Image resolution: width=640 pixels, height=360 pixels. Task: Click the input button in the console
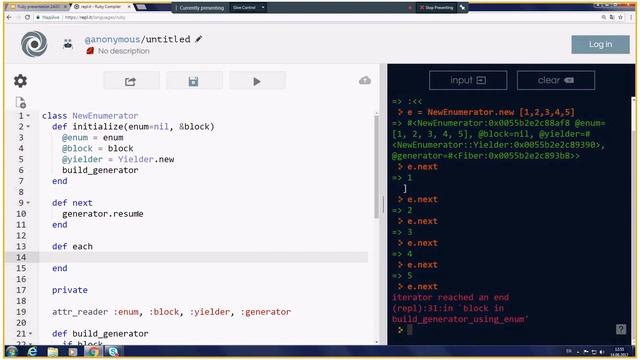tap(468, 80)
